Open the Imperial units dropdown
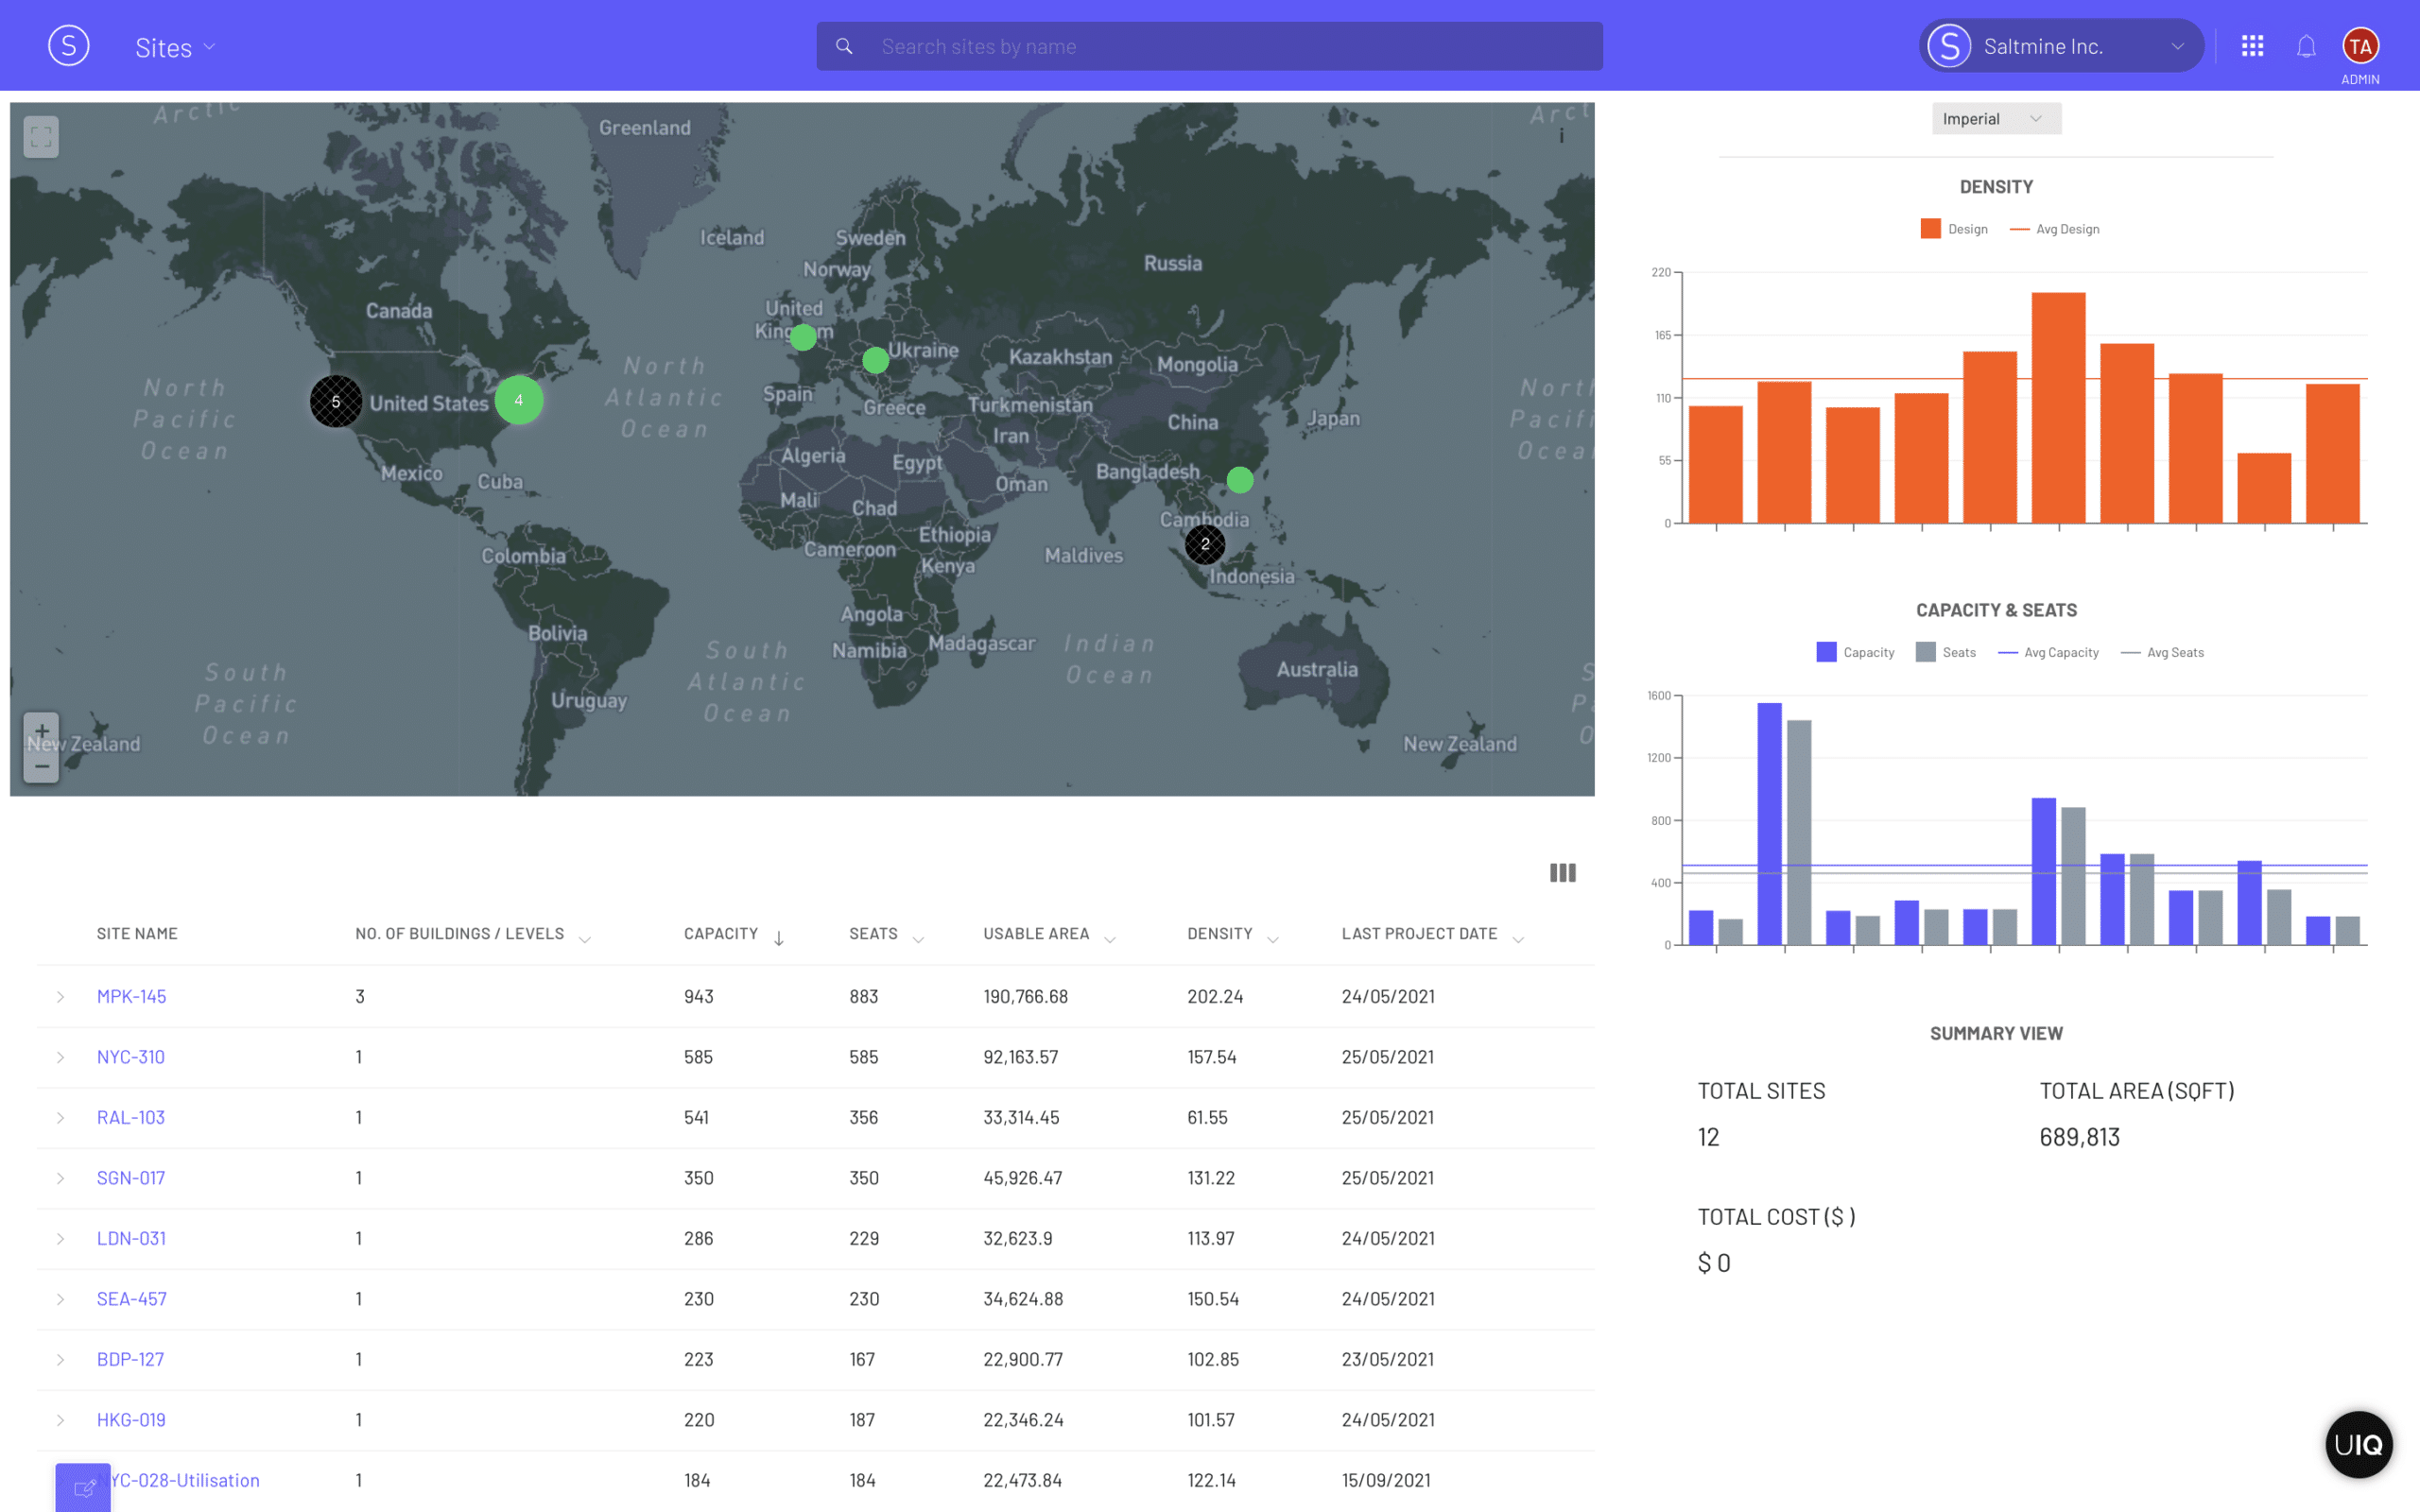The width and height of the screenshot is (2420, 1512). pyautogui.click(x=1996, y=119)
